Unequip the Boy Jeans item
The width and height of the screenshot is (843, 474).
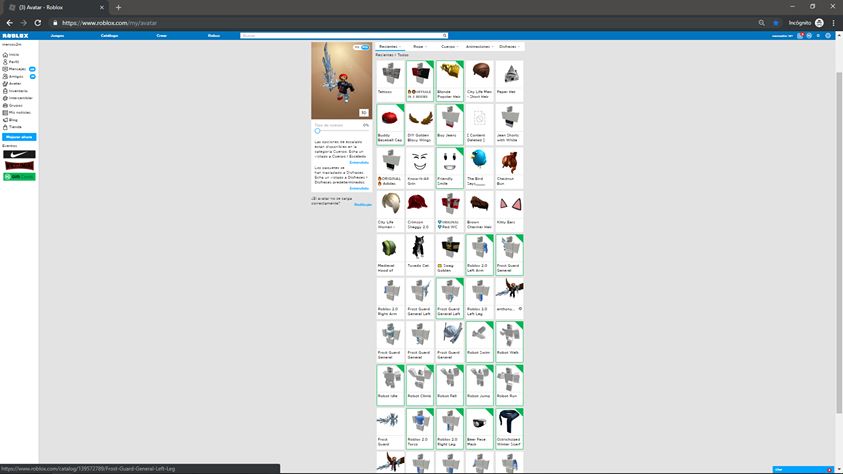[x=449, y=124]
